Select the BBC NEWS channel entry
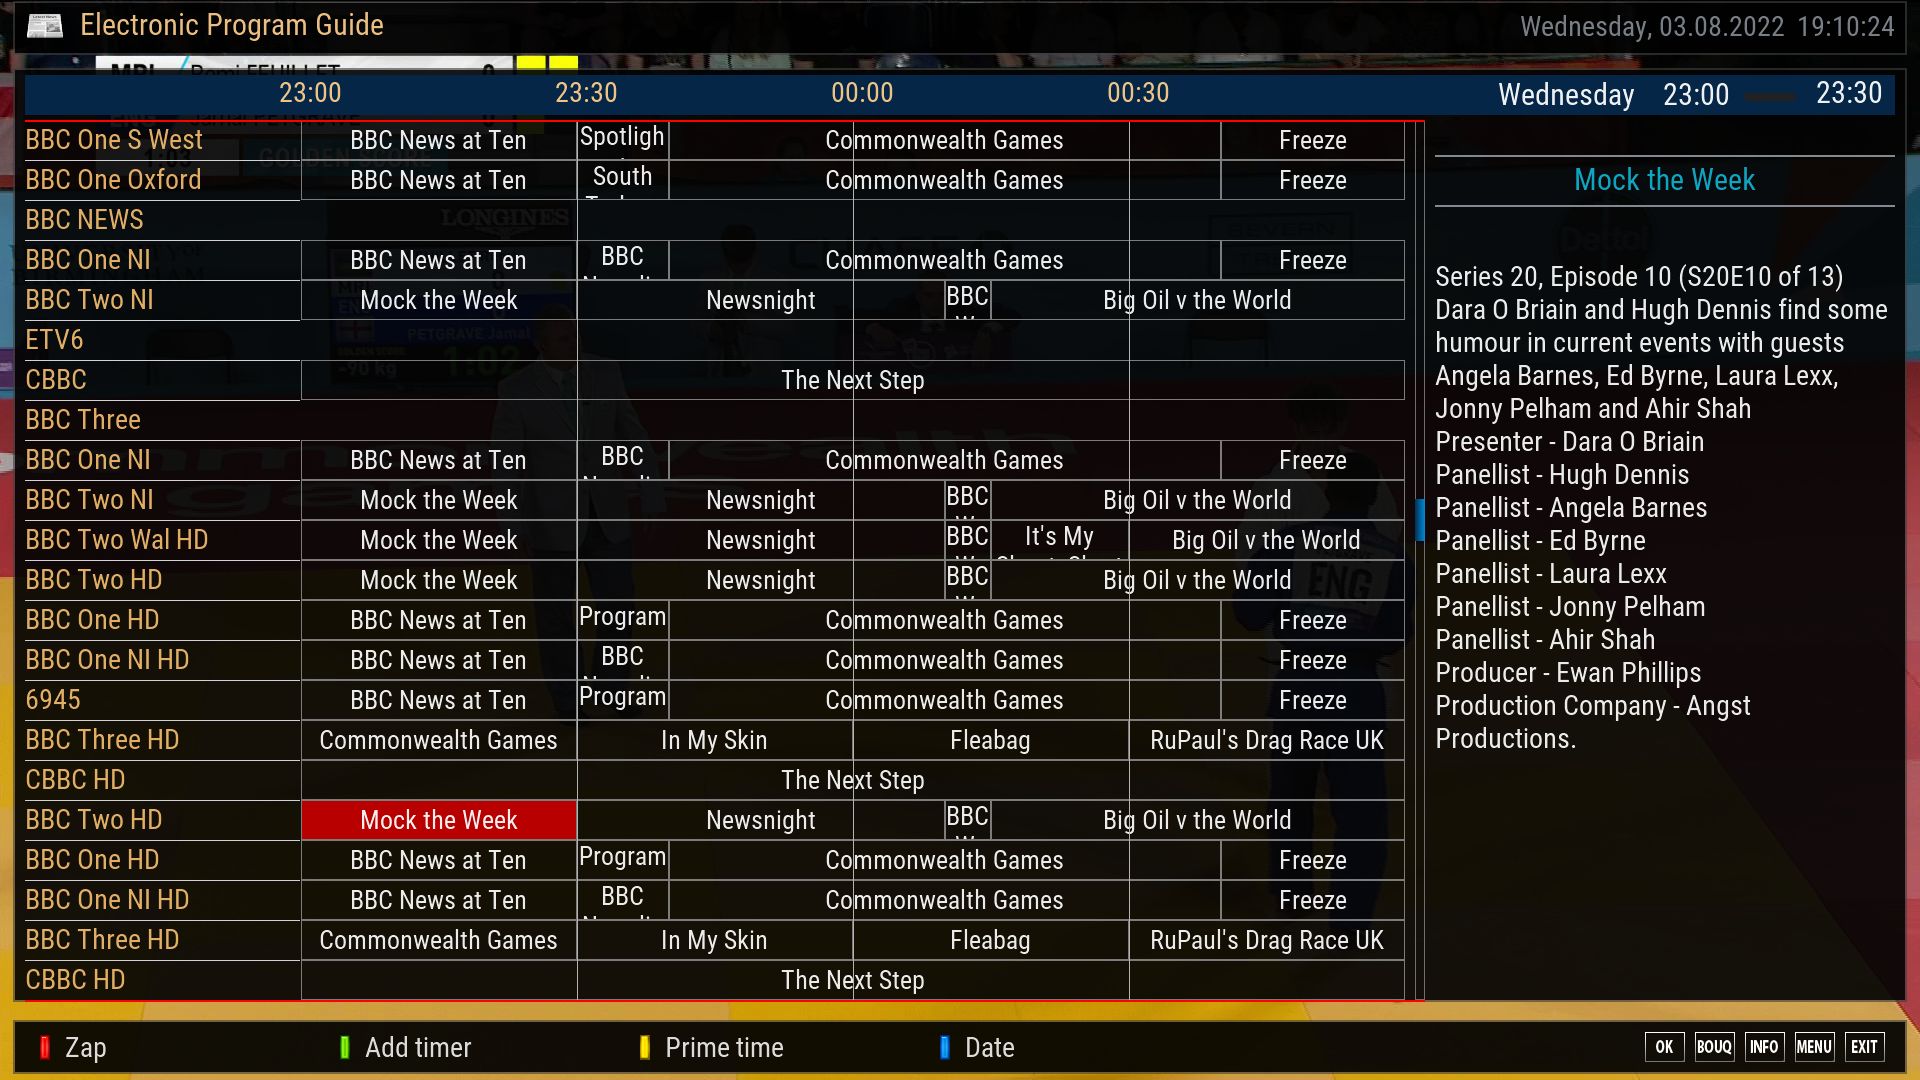 point(85,220)
